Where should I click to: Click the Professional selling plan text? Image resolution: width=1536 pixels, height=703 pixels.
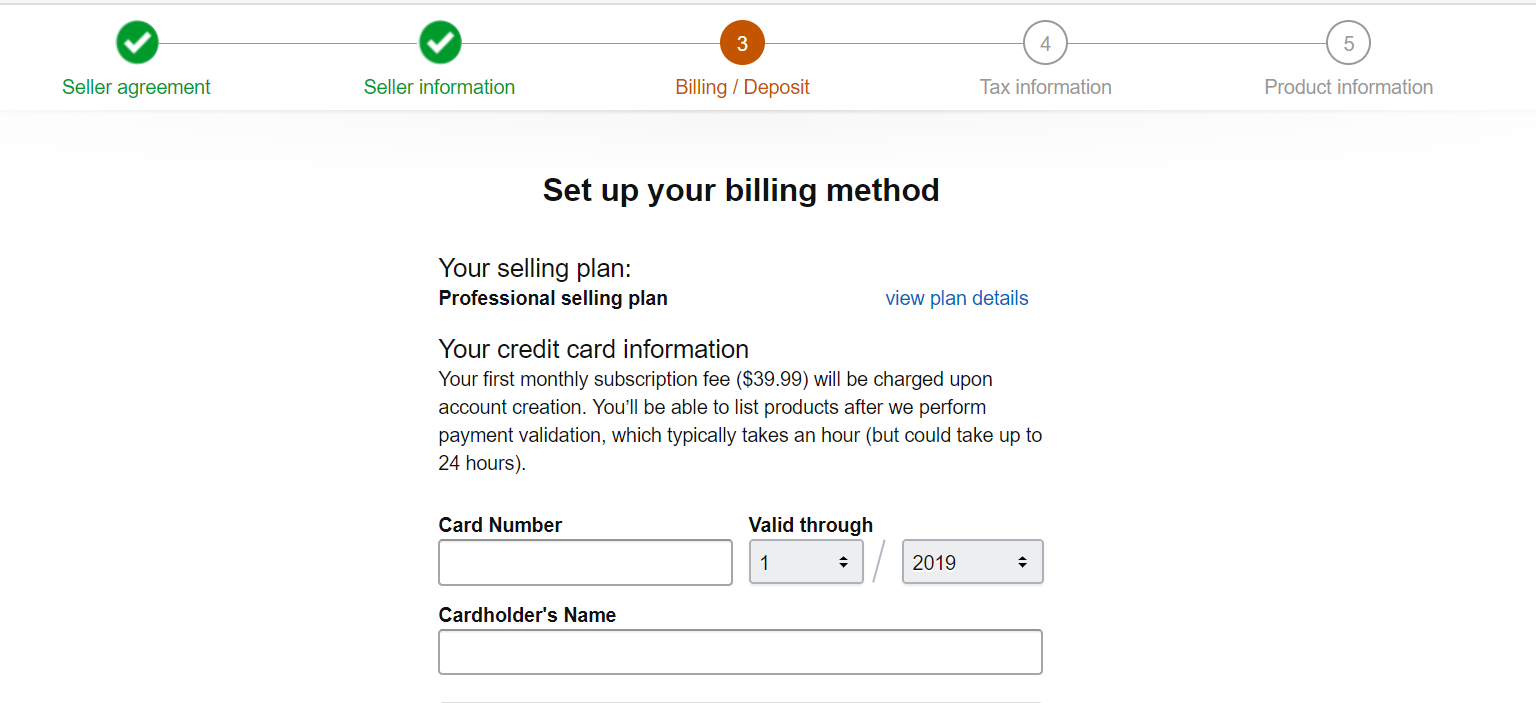(x=553, y=298)
